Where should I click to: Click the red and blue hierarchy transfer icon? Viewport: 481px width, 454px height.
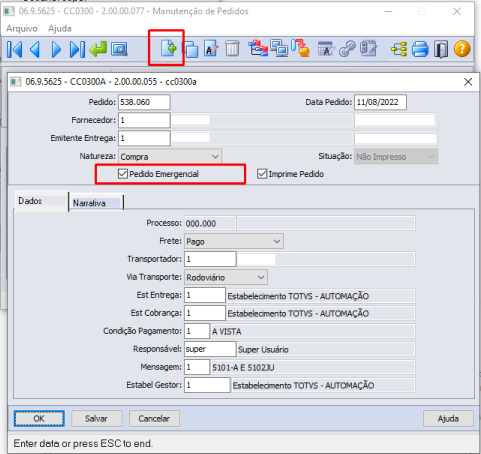pyautogui.click(x=258, y=48)
